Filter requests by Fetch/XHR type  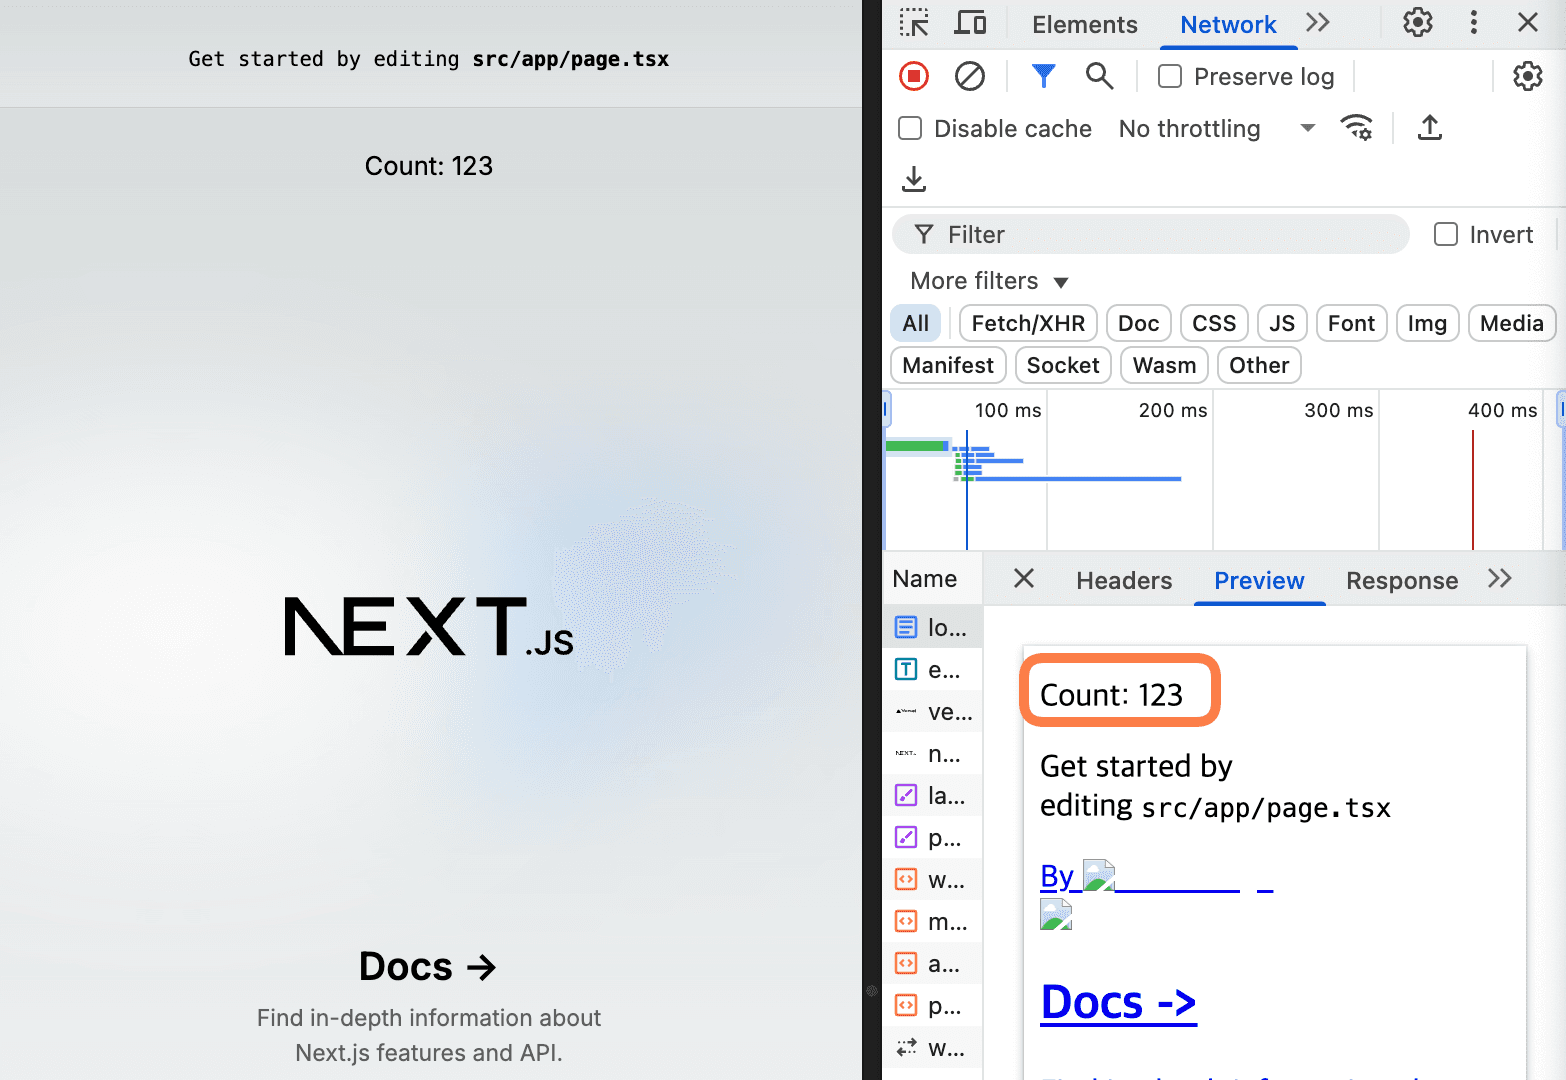click(x=1027, y=324)
